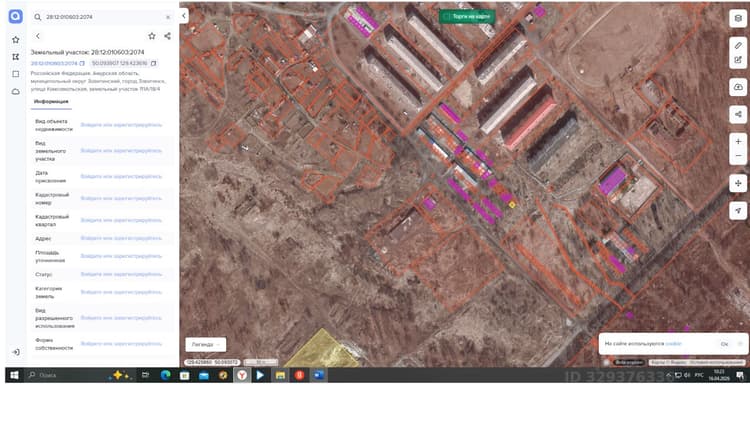Copy the parcel coordinates
The image size is (750, 422).
click(154, 63)
